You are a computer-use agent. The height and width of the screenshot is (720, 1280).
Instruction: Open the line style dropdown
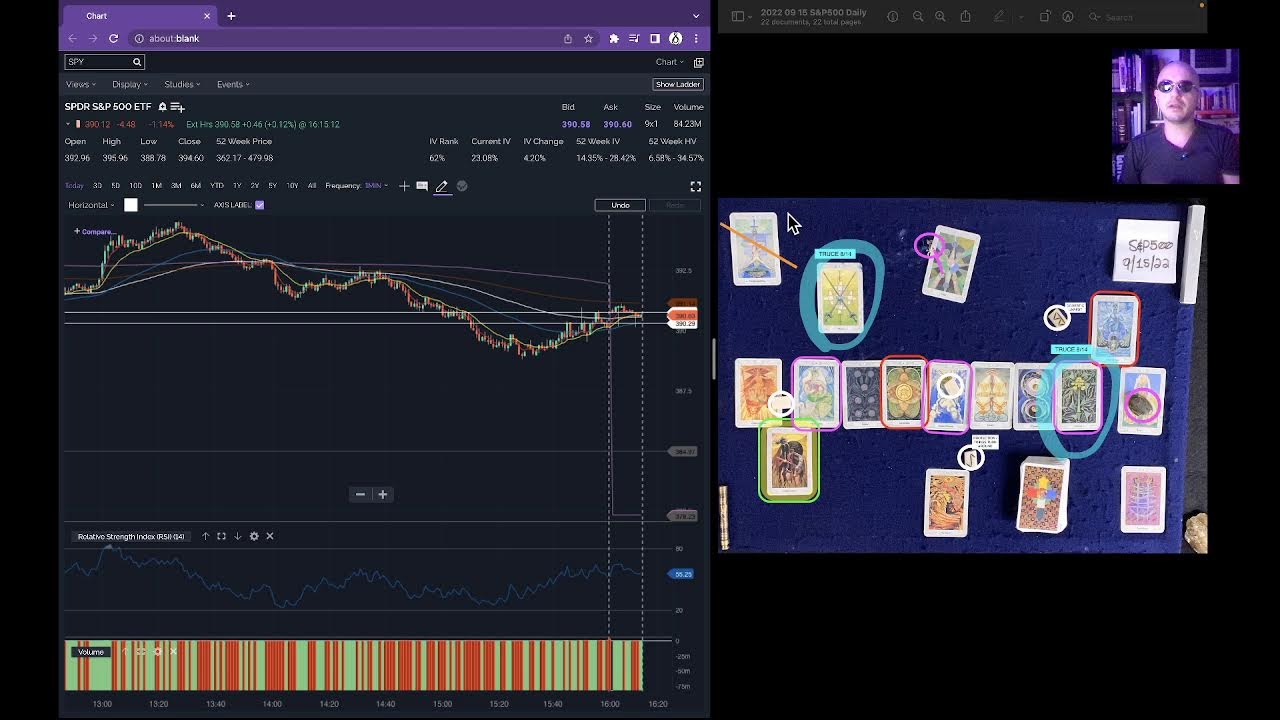[x=174, y=205]
